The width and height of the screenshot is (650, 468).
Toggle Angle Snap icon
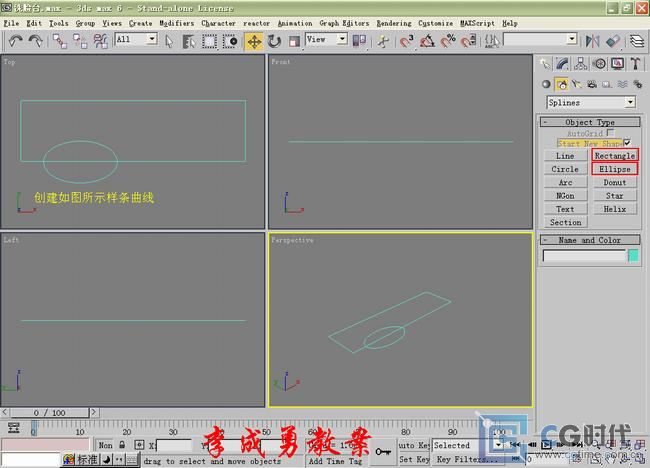427,41
